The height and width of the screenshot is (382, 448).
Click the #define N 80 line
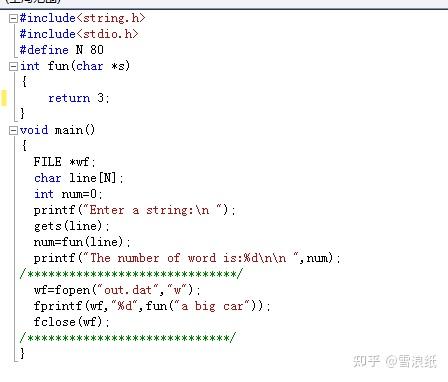point(62,50)
